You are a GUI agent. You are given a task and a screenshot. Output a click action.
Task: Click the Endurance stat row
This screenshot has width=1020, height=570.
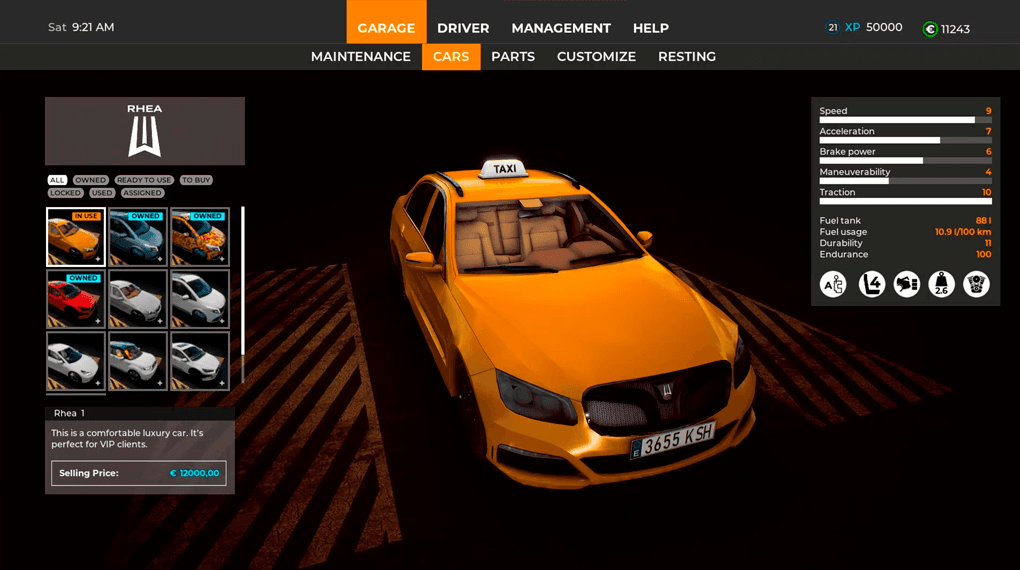905,254
